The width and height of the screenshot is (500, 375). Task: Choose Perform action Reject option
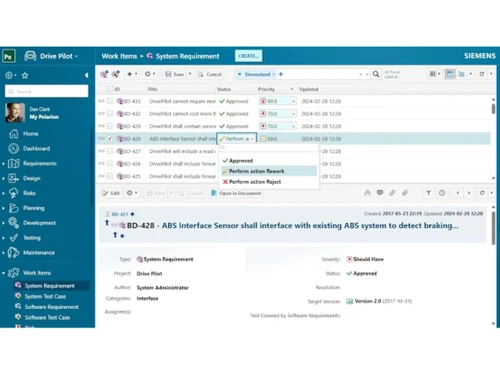[269, 182]
